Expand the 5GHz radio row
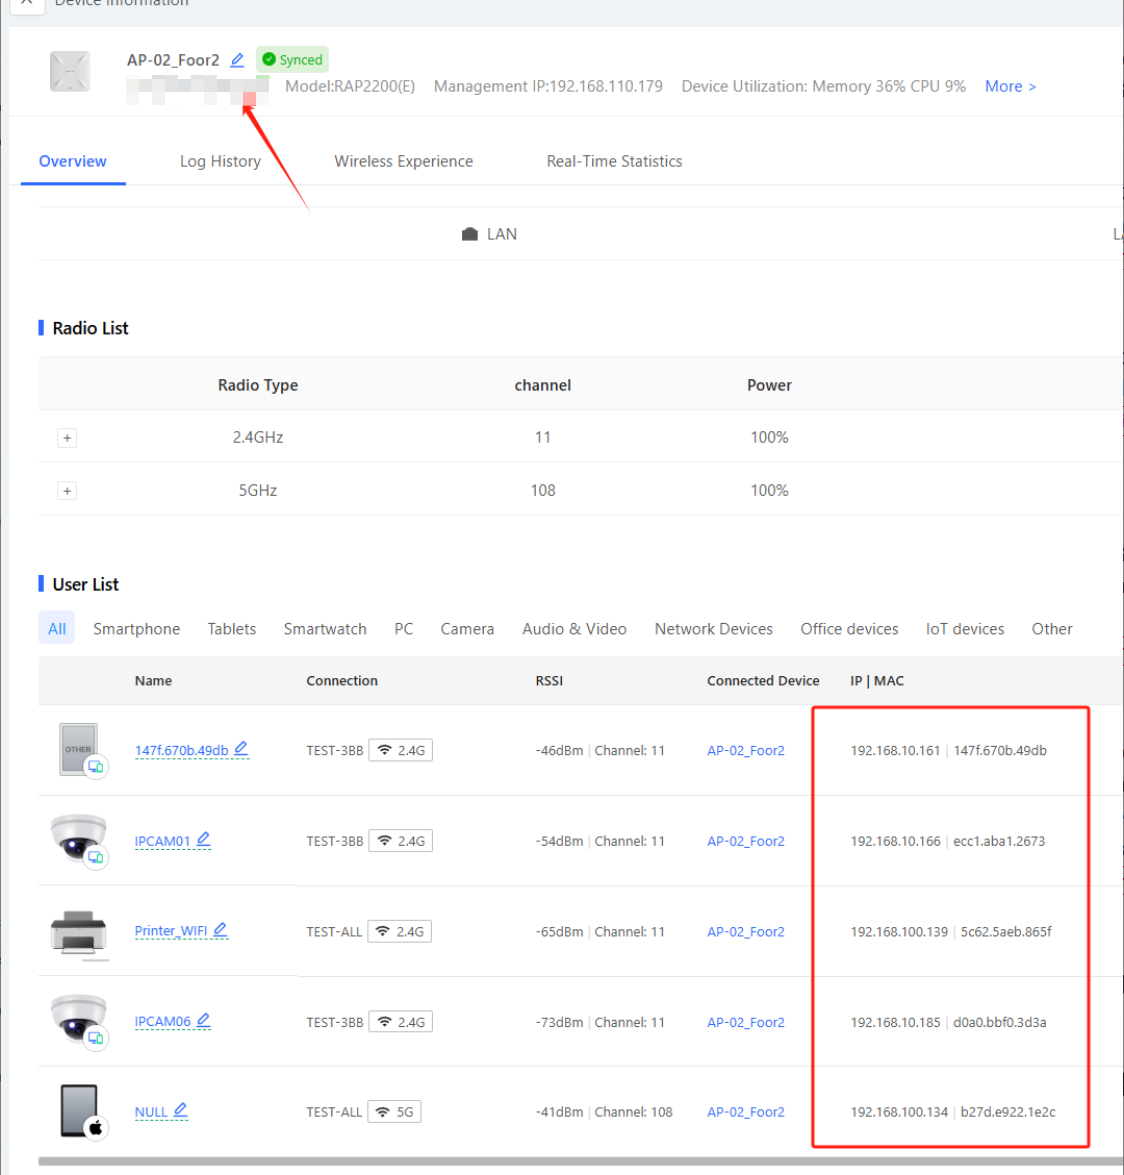Image resolution: width=1124 pixels, height=1175 pixels. click(67, 491)
